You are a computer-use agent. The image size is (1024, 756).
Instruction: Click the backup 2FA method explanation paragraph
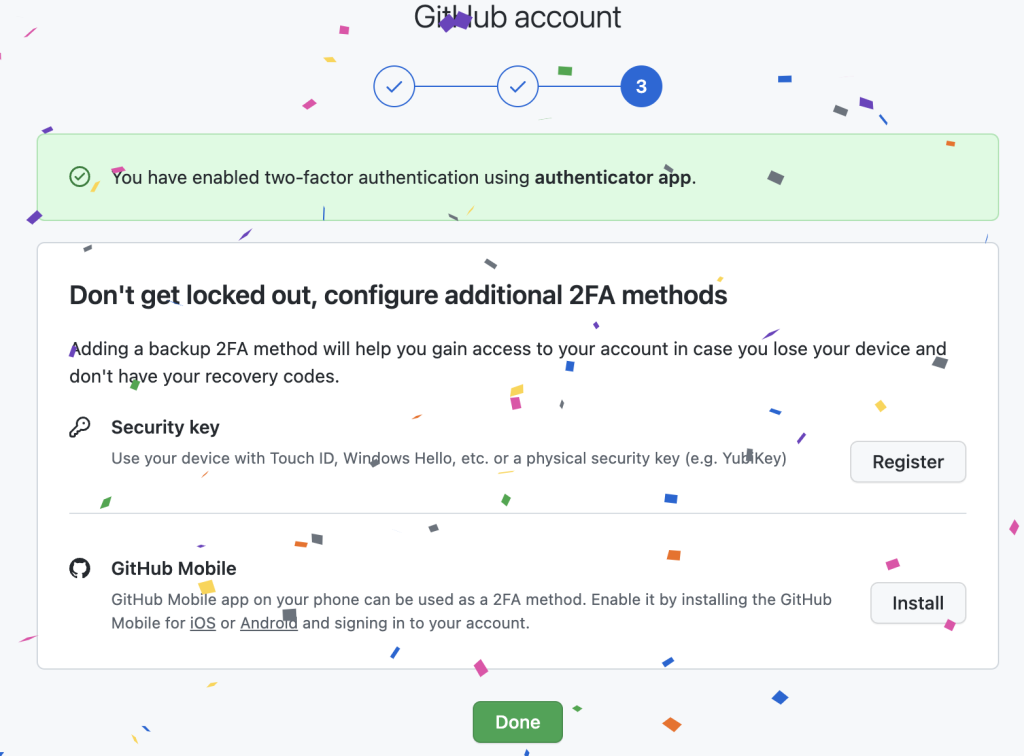[507, 363]
